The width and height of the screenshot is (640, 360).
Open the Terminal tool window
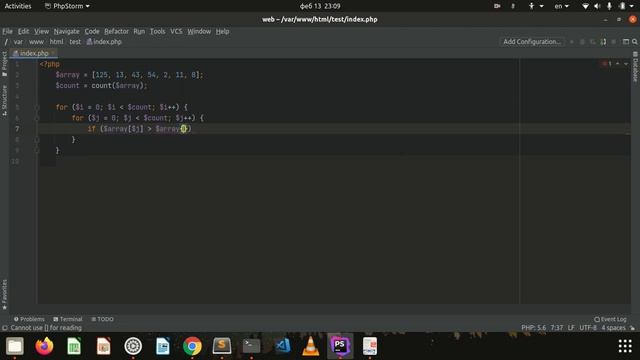point(68,319)
